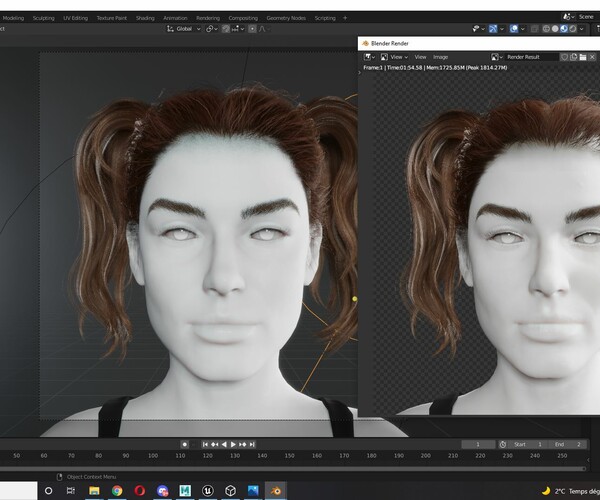
Task: Open the Geometry Nodes workspace
Action: (x=286, y=18)
